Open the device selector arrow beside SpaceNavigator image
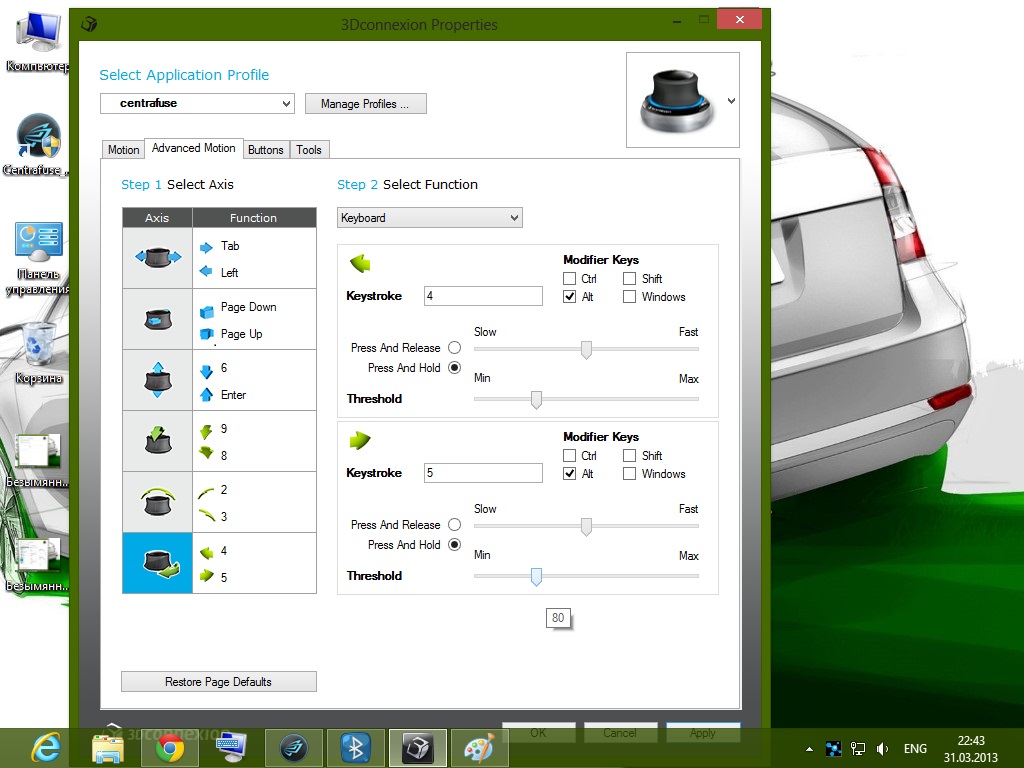This screenshot has height=768, width=1024. click(731, 101)
